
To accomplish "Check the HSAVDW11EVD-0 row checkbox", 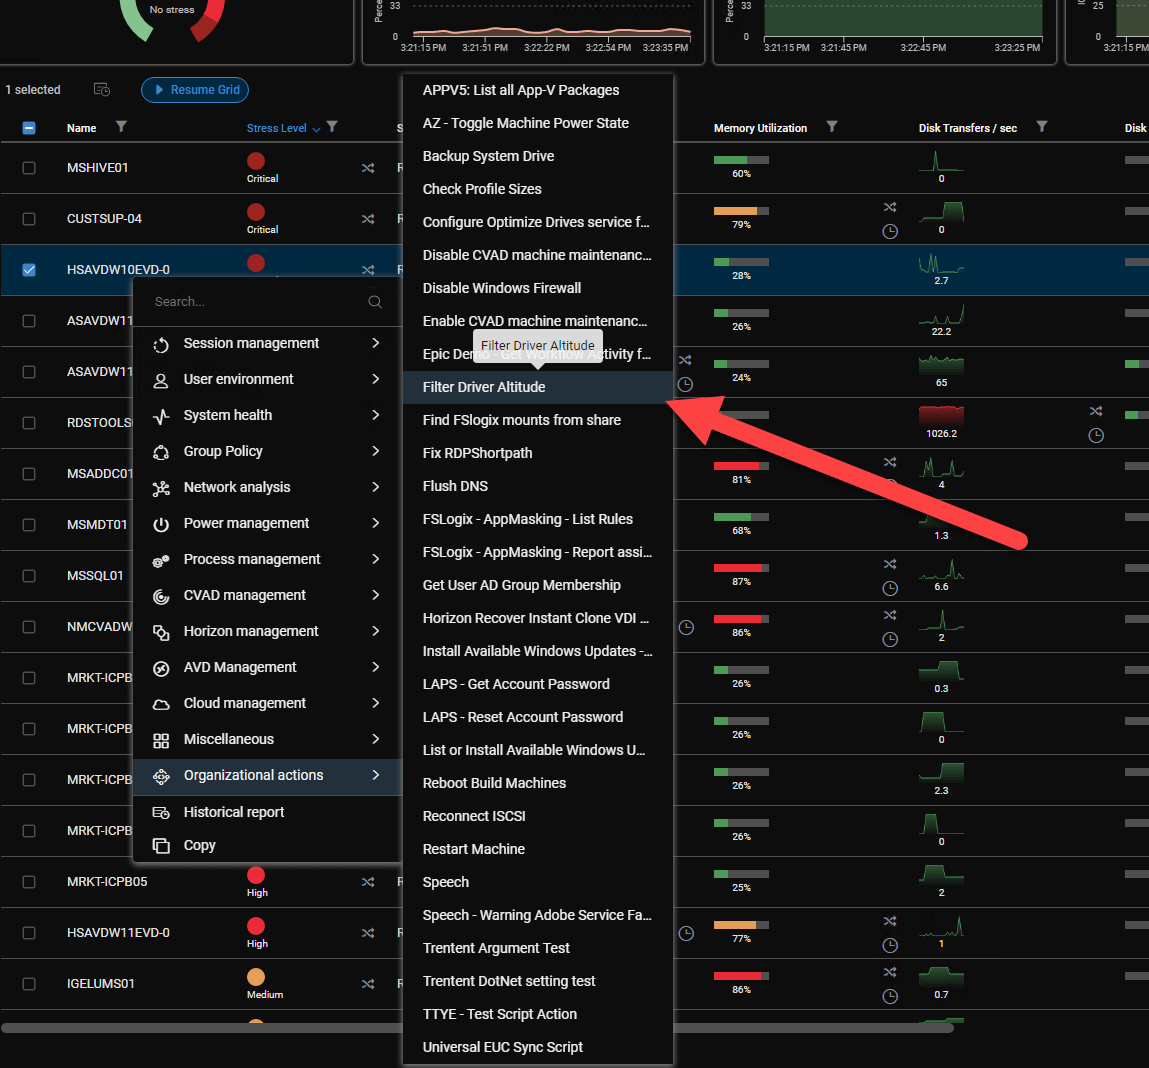I will click(x=29, y=932).
